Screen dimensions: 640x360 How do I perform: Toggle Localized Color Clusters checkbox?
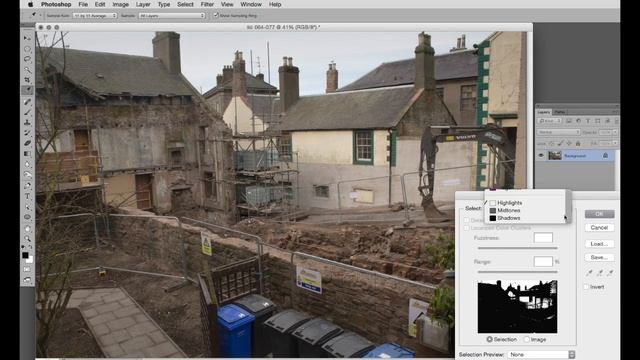(466, 228)
